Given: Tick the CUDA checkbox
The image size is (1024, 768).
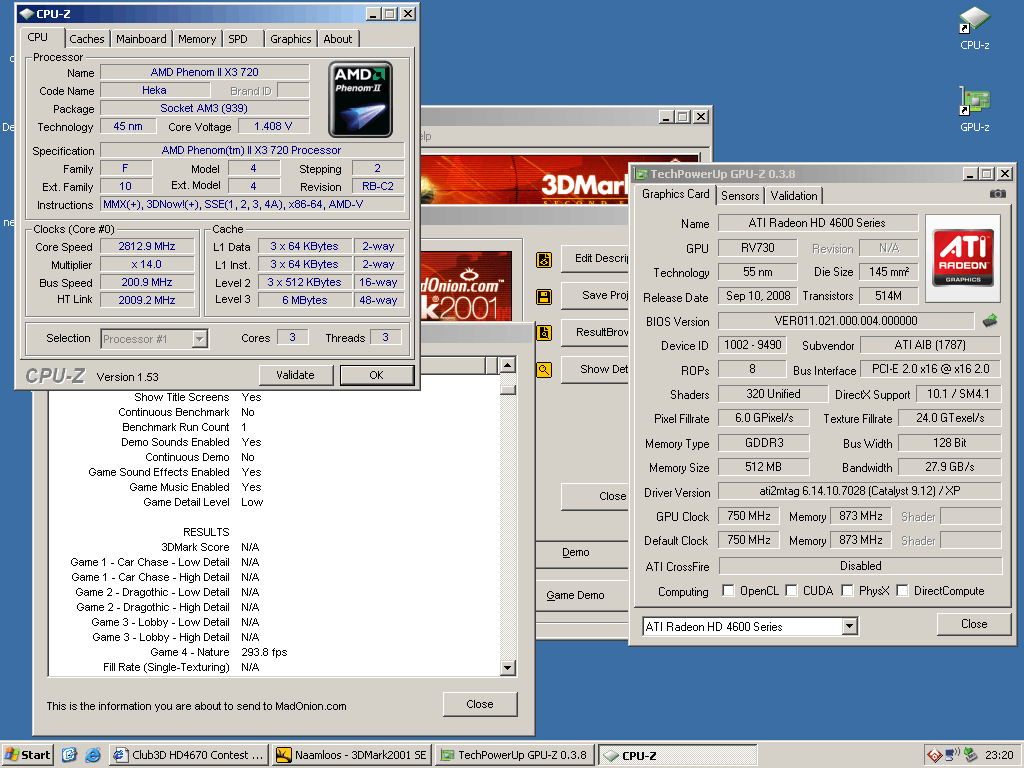Looking at the screenshot, I should click(x=791, y=591).
